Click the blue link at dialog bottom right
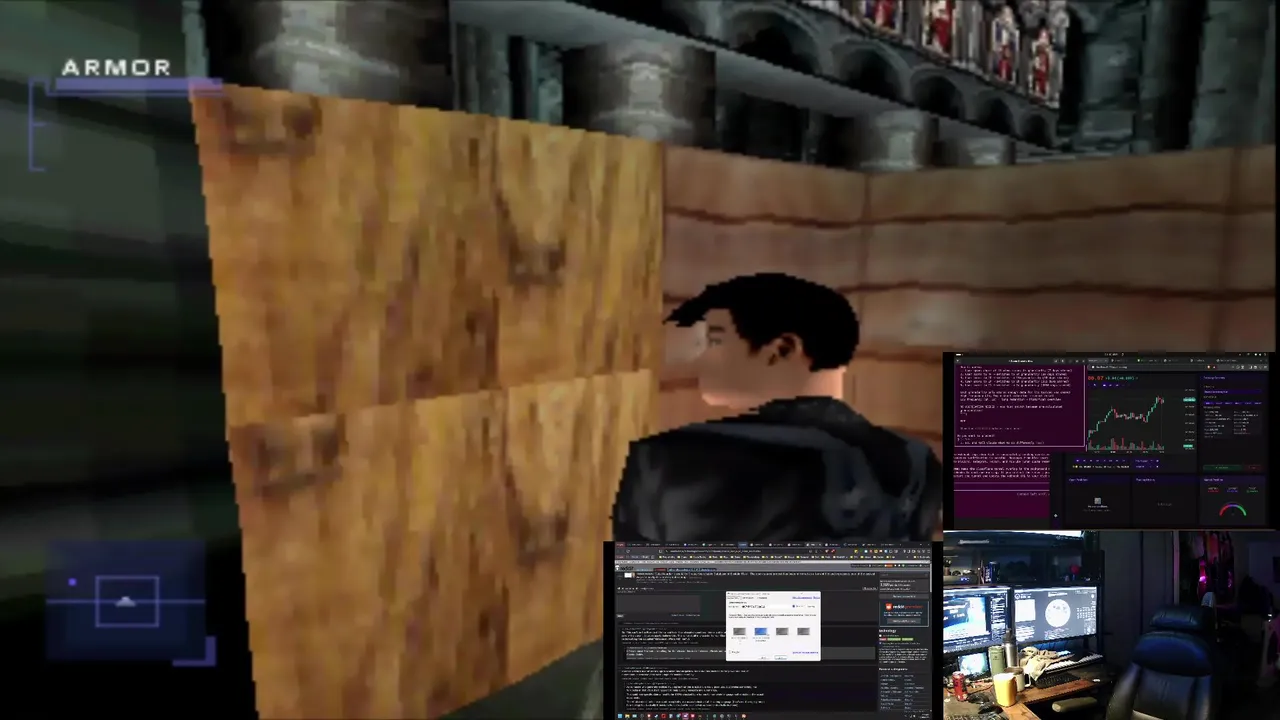The height and width of the screenshot is (720, 1280). tap(805, 652)
